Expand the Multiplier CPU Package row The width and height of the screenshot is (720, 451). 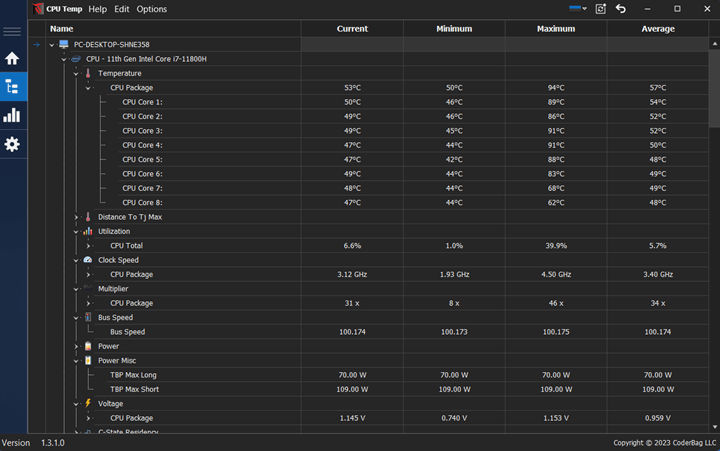pyautogui.click(x=88, y=303)
